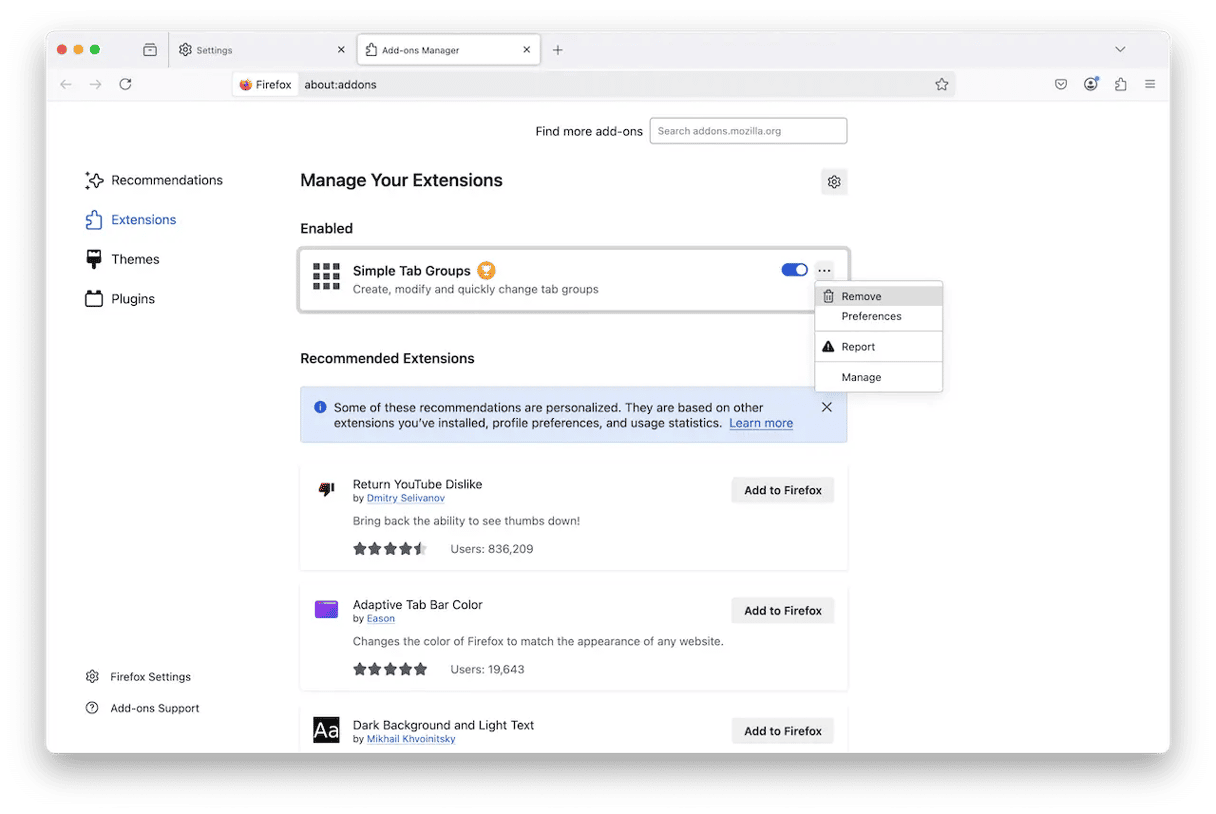Screen dimensions: 1216x814
Task: Click the Adaptive Tab Bar Color star rating
Action: point(390,669)
